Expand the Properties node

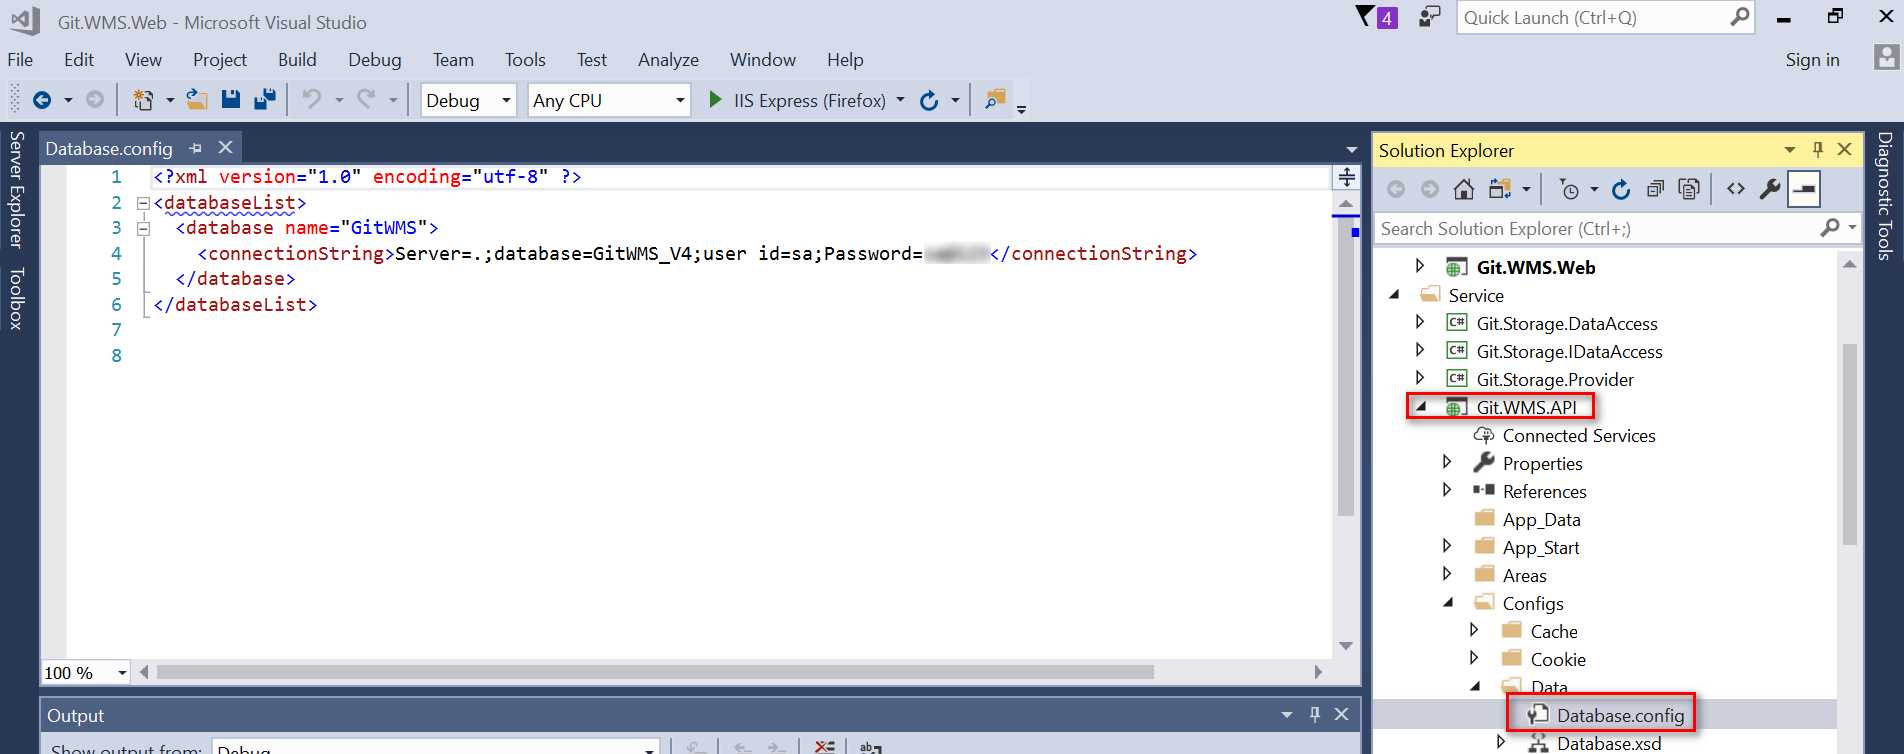[x=1447, y=462]
